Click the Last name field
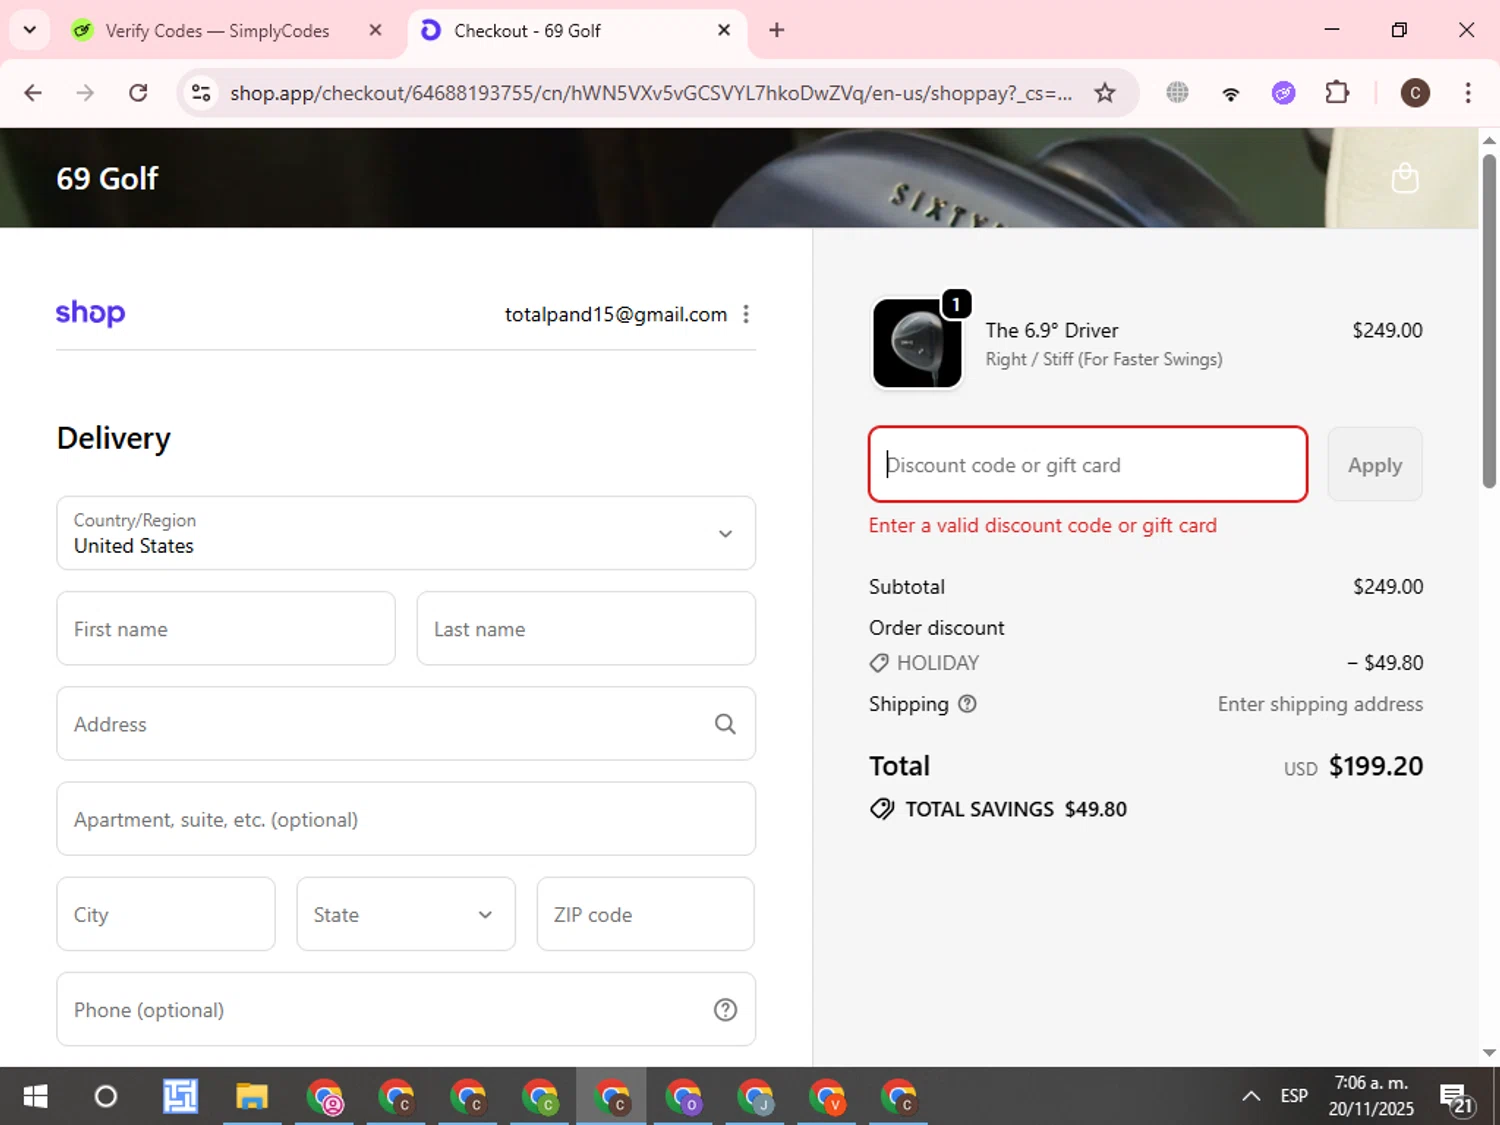Image resolution: width=1500 pixels, height=1125 pixels. point(586,628)
